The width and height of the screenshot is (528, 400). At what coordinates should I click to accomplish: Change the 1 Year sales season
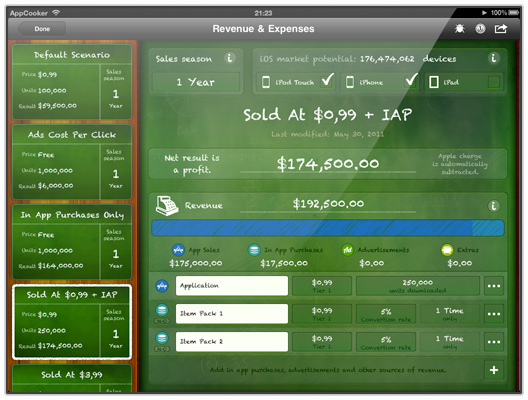(x=196, y=82)
